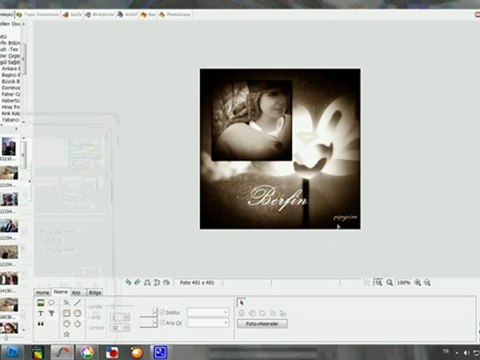The image size is (480, 360).
Task: Open the AniGif tab at top
Action: [128, 15]
